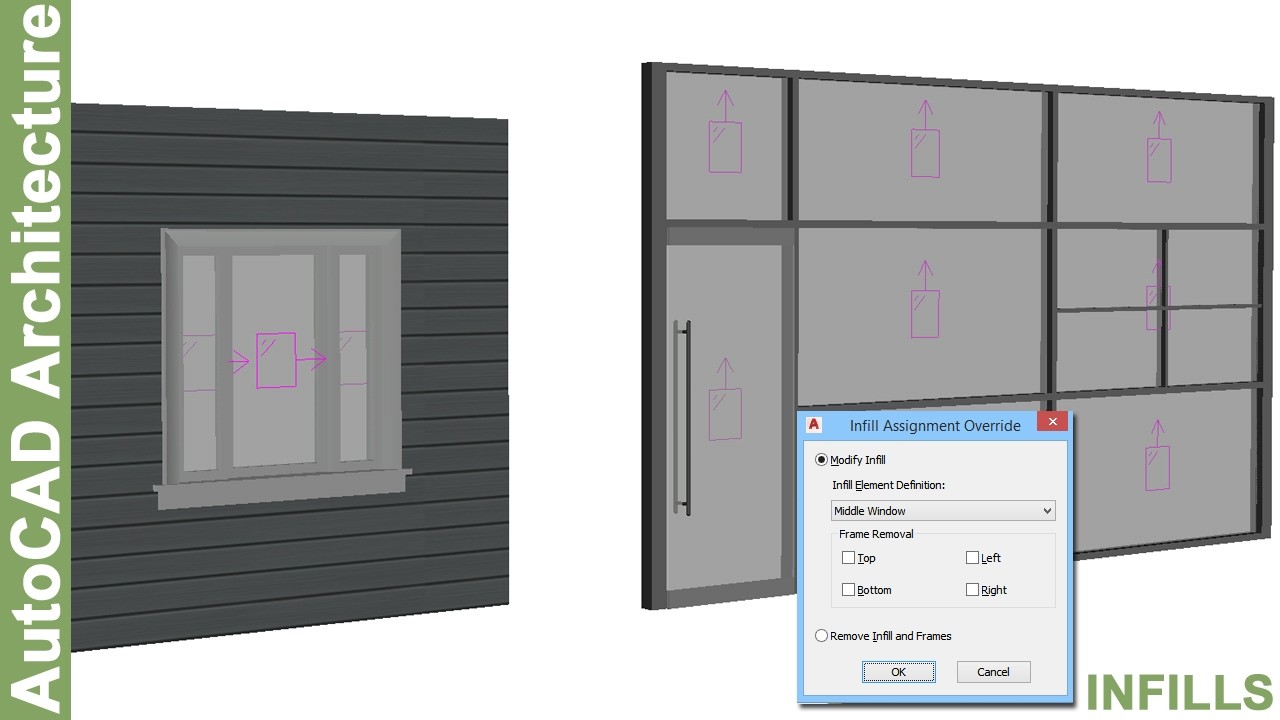Select the Modify Infill radio button

[x=822, y=460]
